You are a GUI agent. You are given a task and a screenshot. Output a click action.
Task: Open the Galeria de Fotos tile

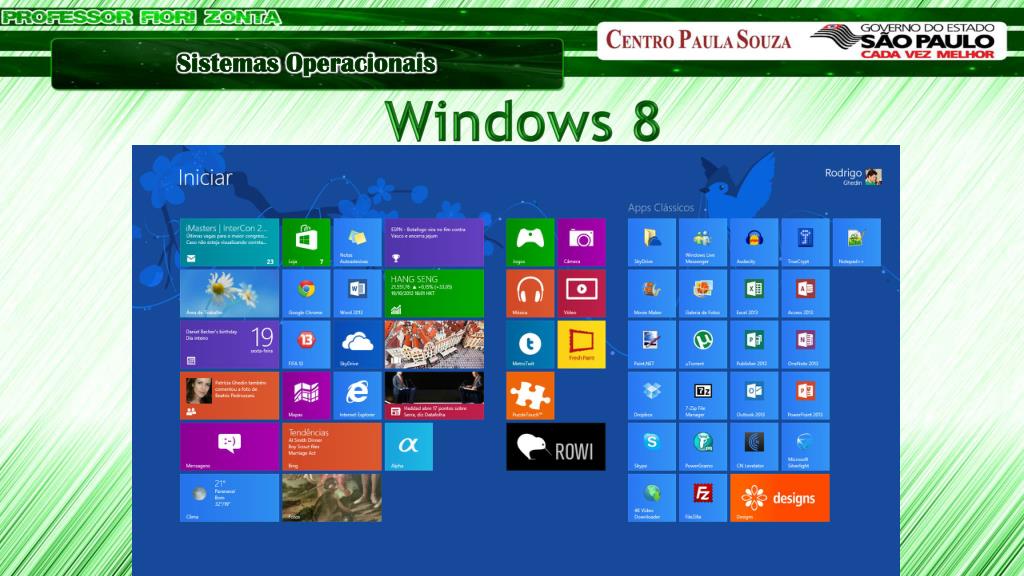tap(703, 293)
